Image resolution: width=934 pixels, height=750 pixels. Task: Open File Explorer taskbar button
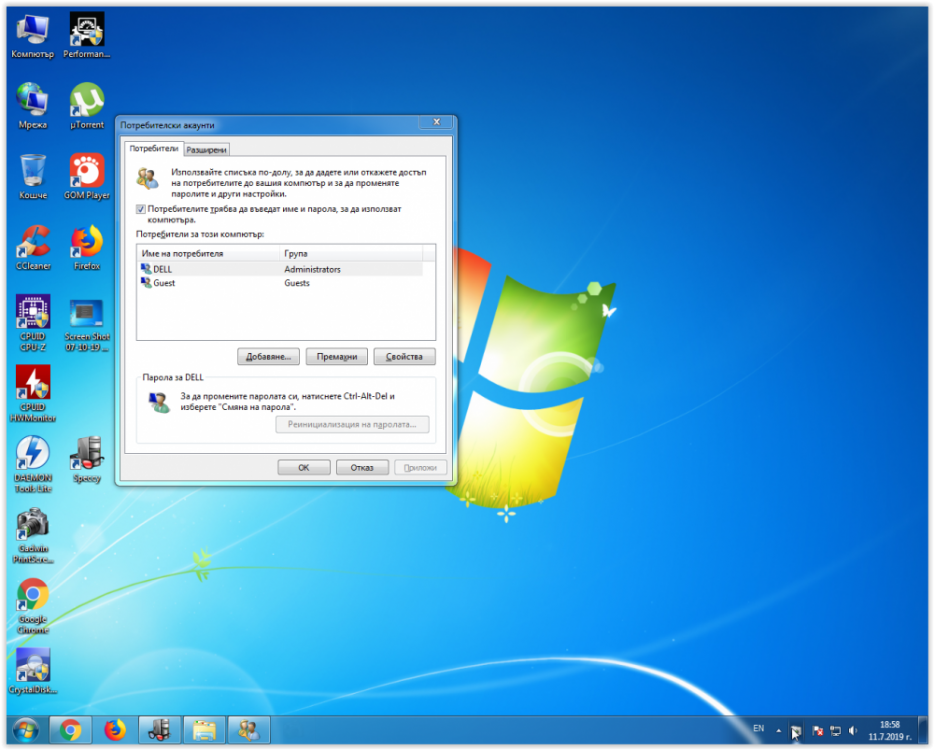point(204,730)
